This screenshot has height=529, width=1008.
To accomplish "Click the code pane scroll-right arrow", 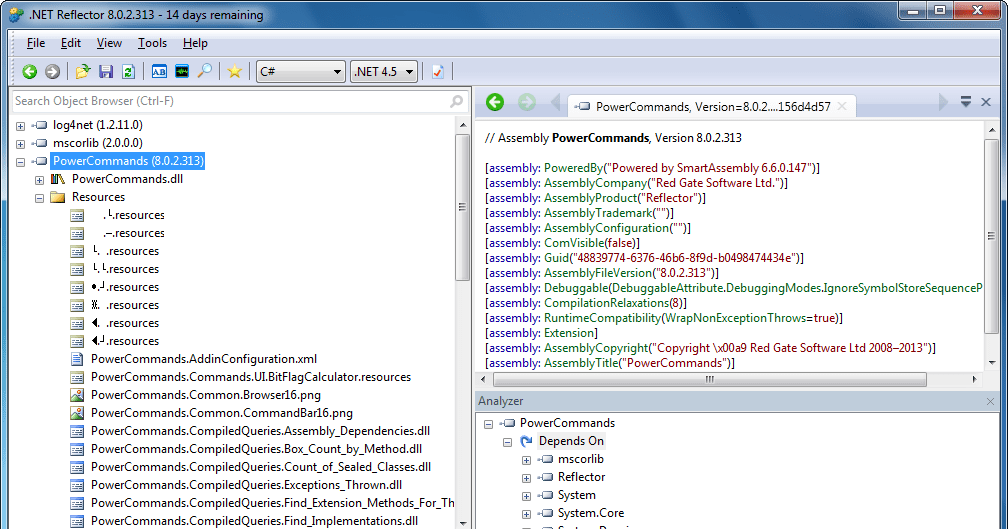I will tap(975, 380).
